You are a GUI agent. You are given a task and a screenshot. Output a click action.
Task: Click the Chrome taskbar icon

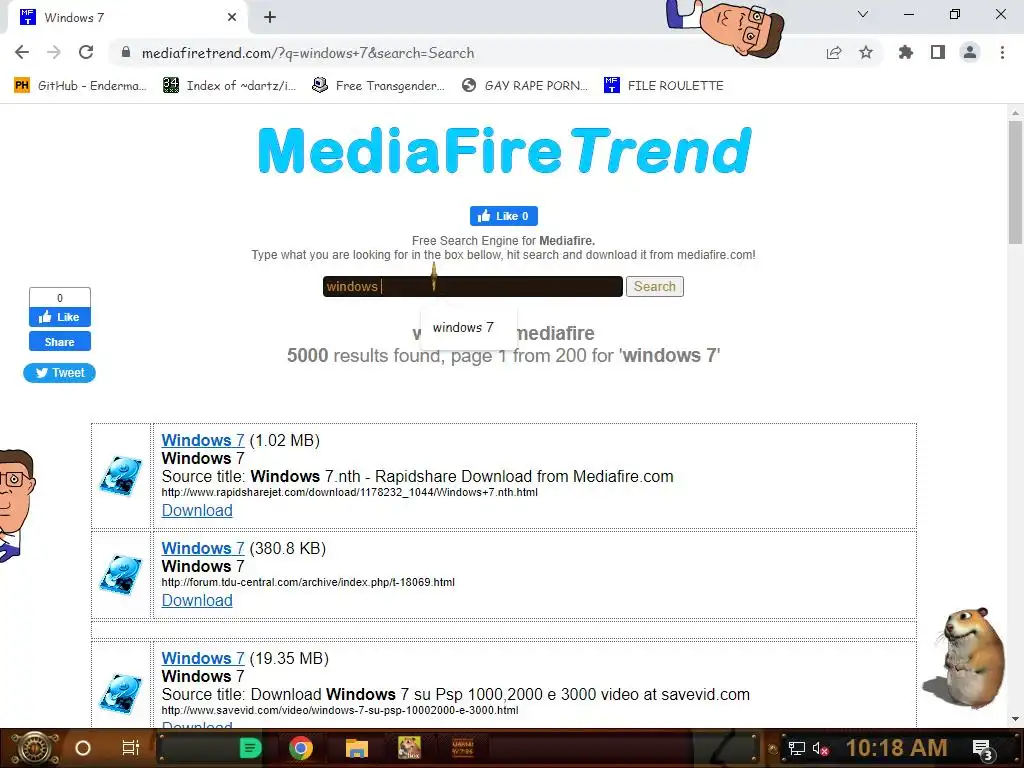coord(300,748)
